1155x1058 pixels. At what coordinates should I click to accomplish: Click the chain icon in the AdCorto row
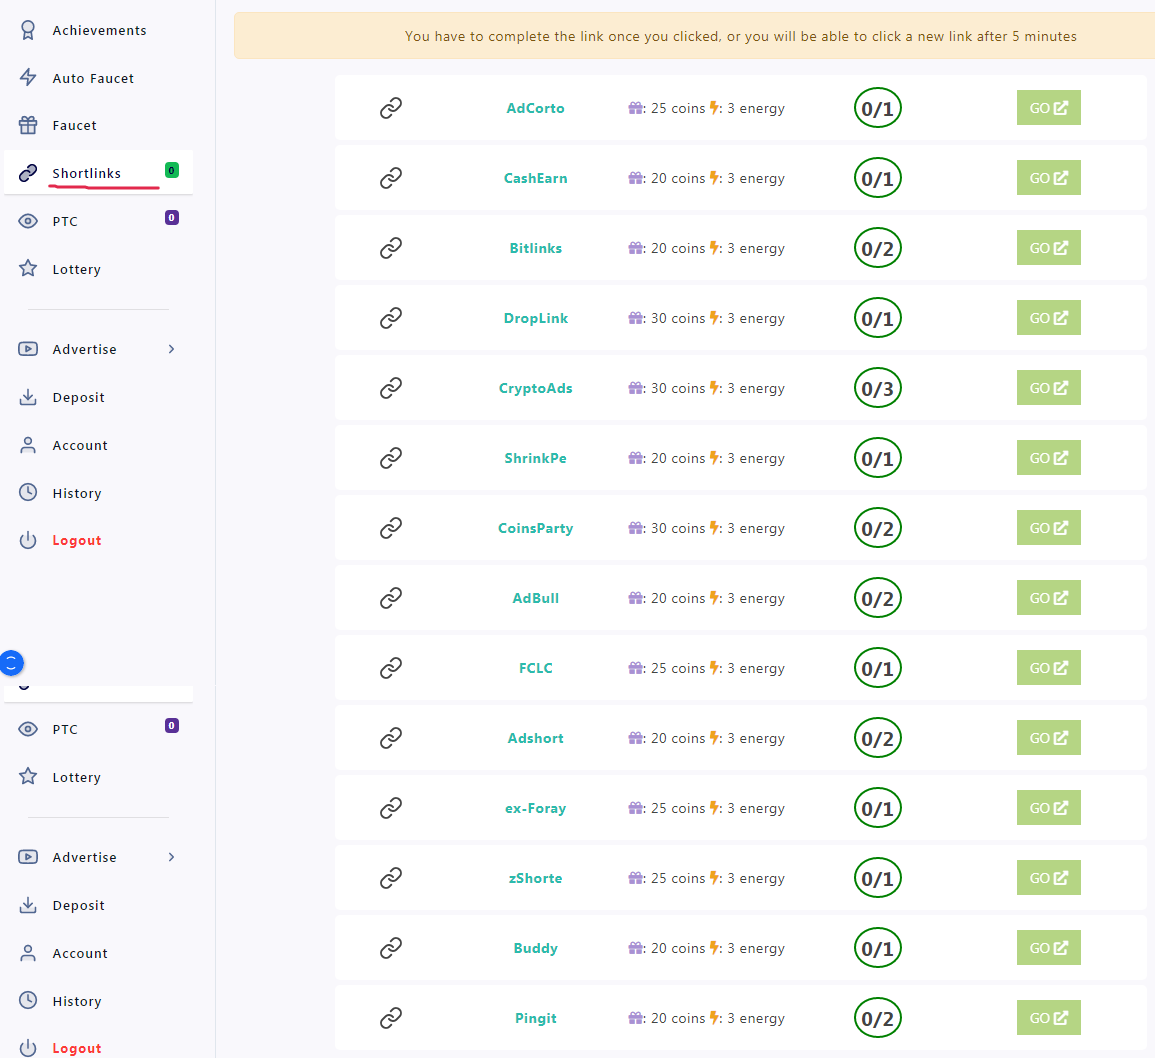point(391,108)
